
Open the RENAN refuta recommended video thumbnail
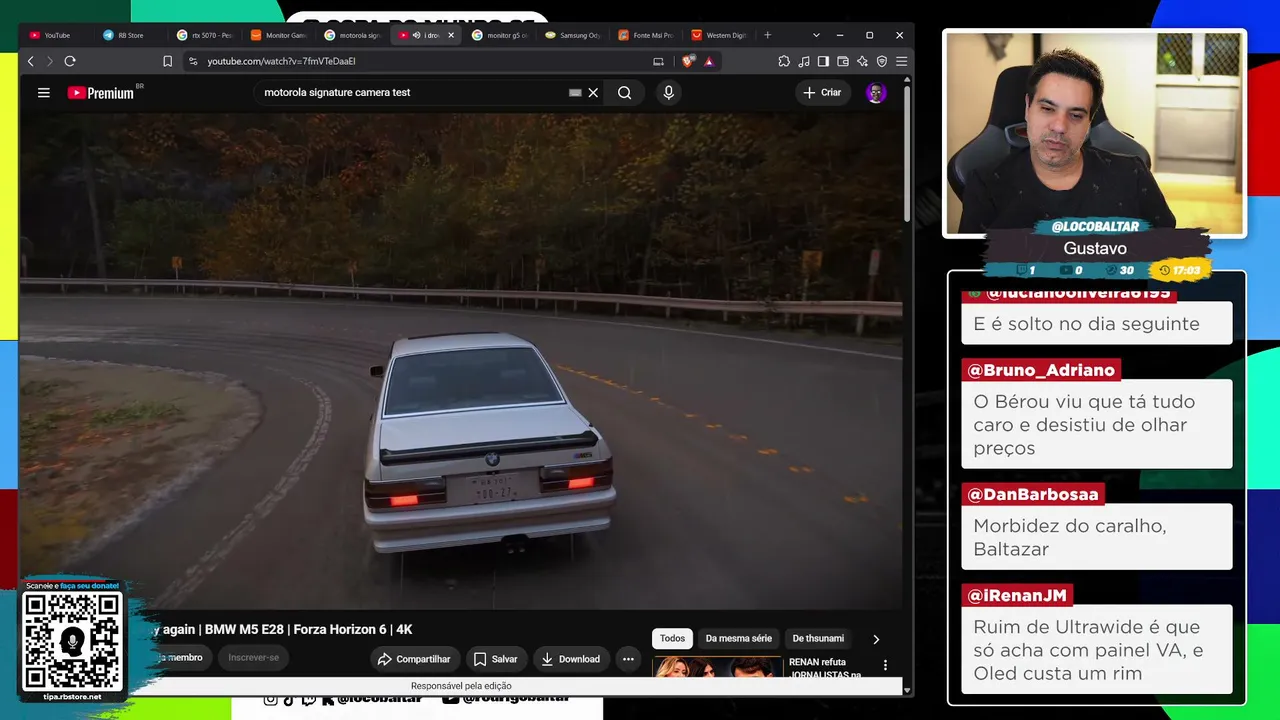717,667
